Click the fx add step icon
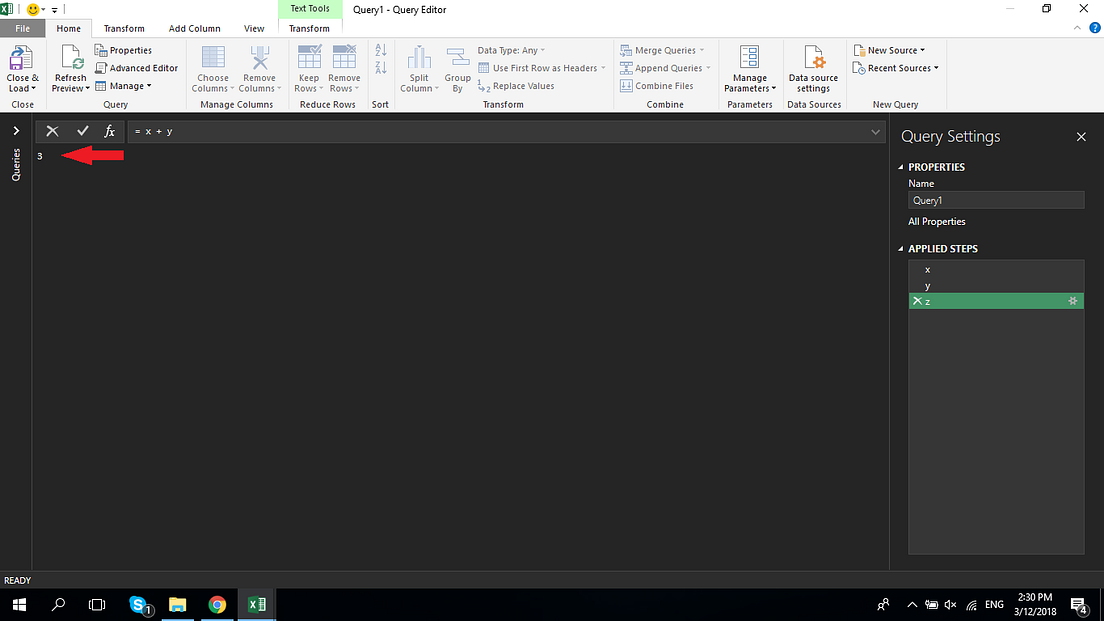This screenshot has height=621, width=1104. coord(109,130)
